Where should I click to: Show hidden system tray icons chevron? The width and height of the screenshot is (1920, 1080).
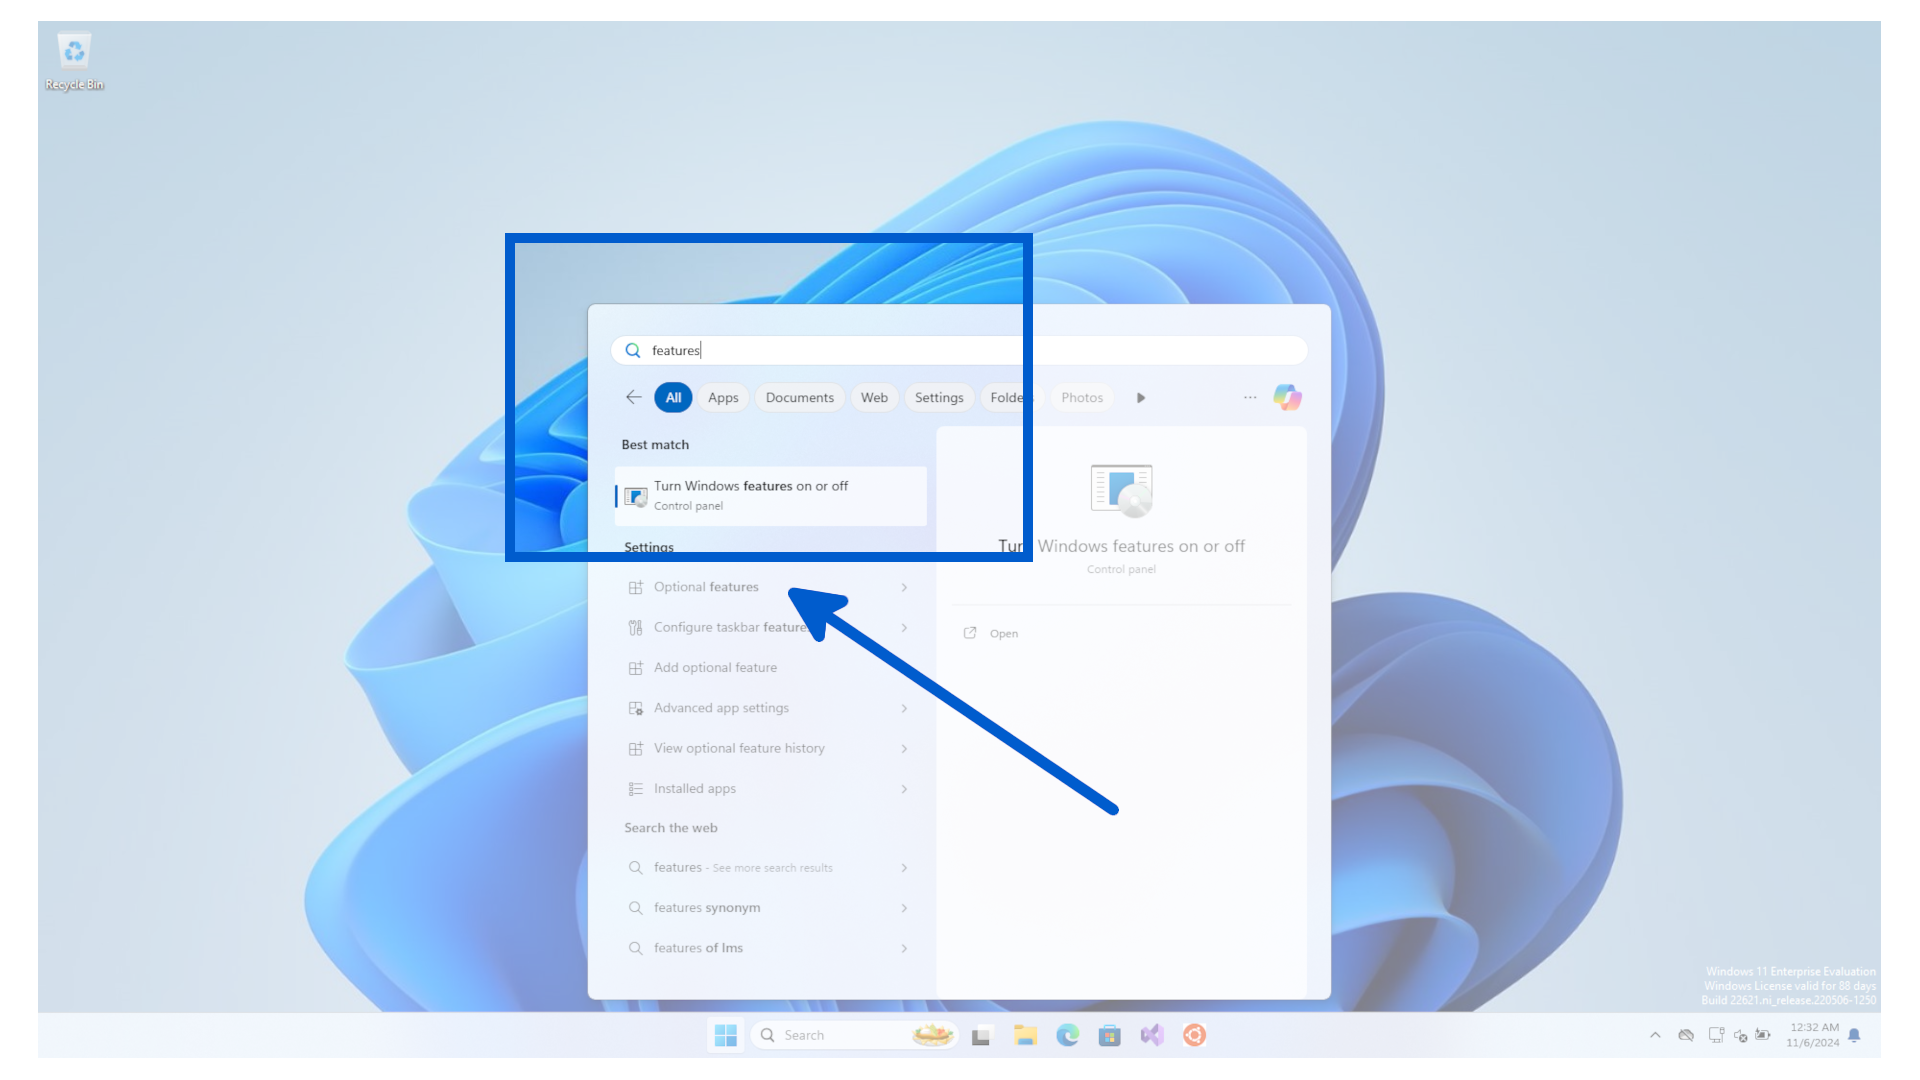1655,1035
